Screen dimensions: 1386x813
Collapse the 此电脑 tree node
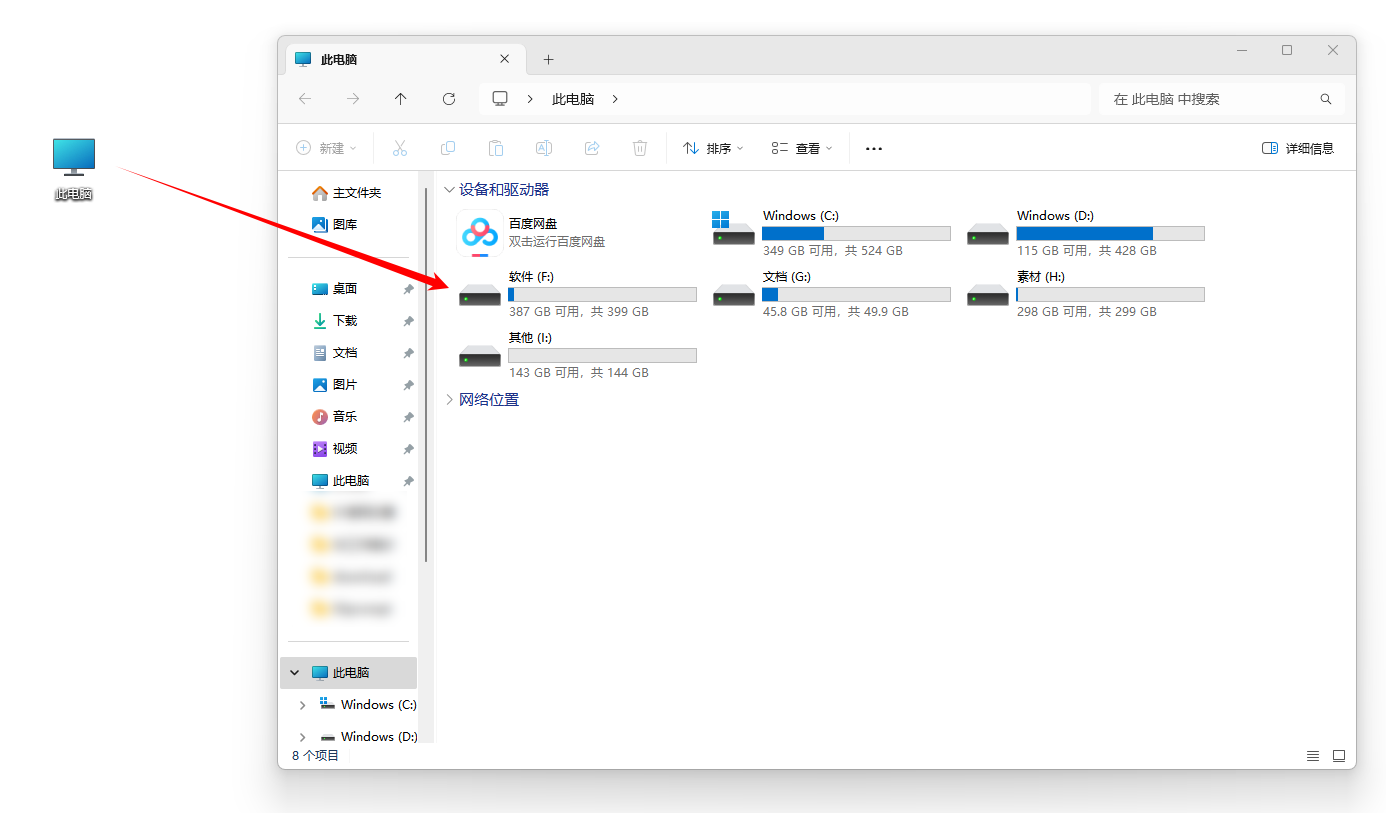[295, 673]
